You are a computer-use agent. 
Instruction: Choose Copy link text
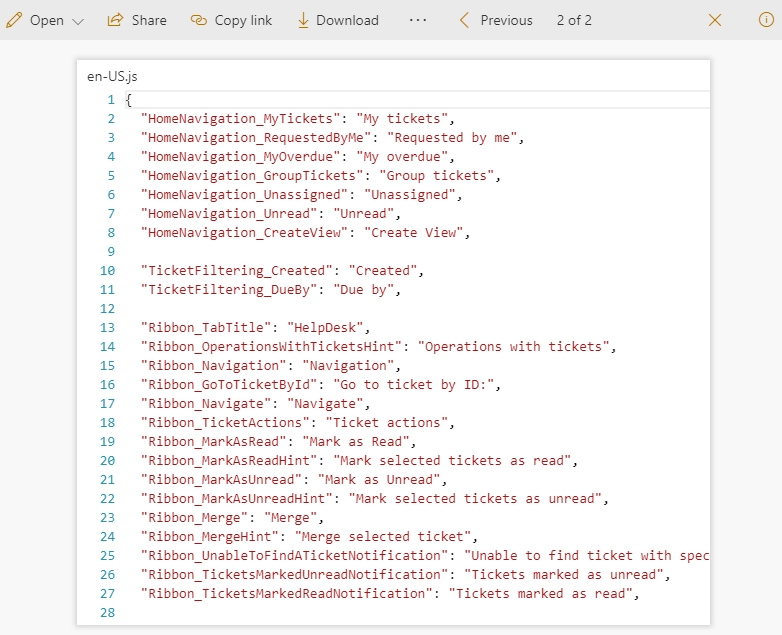[243, 20]
